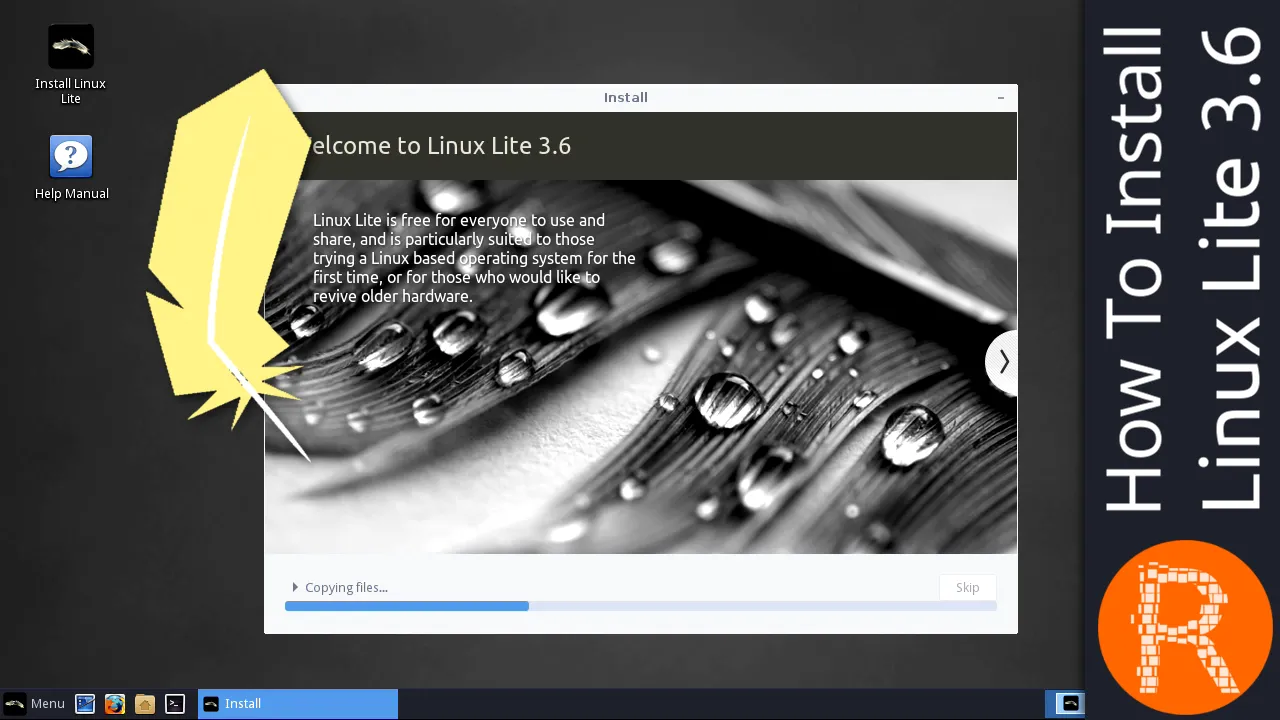Select the Install window button in the taskbar
This screenshot has height=720, width=1280.
click(298, 704)
